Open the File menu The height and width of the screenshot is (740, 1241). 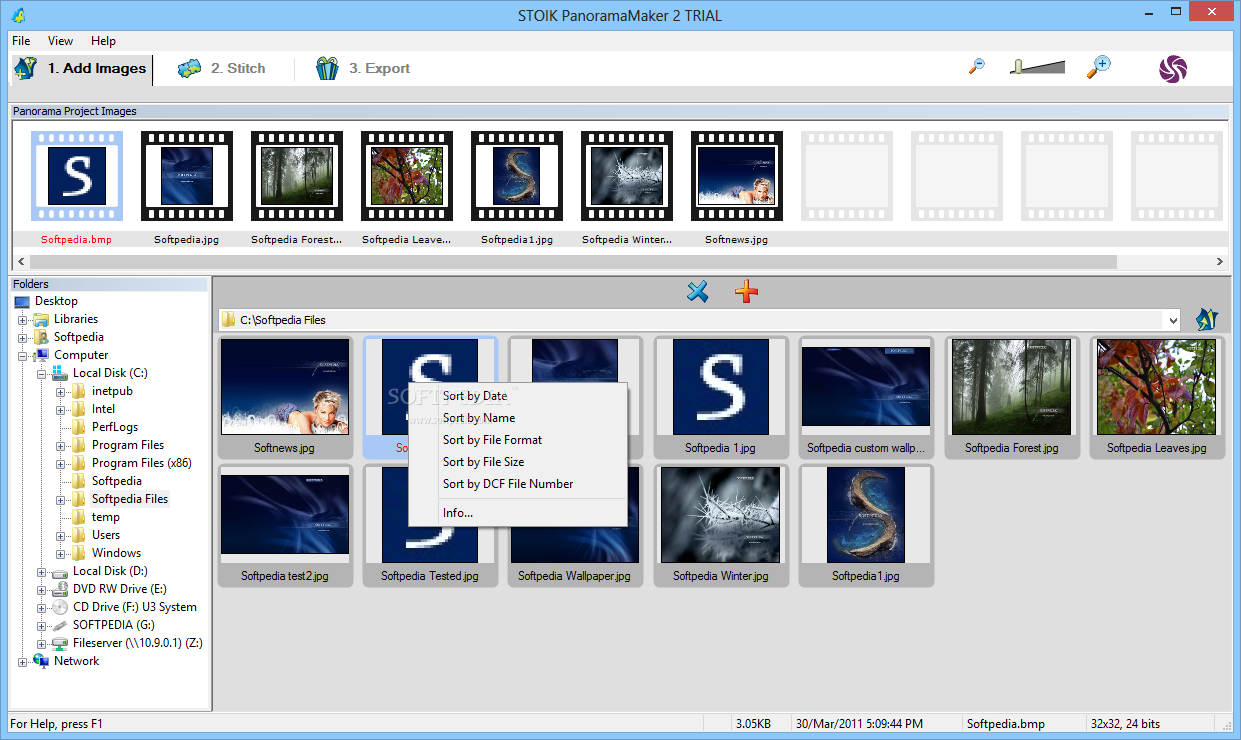(x=21, y=41)
